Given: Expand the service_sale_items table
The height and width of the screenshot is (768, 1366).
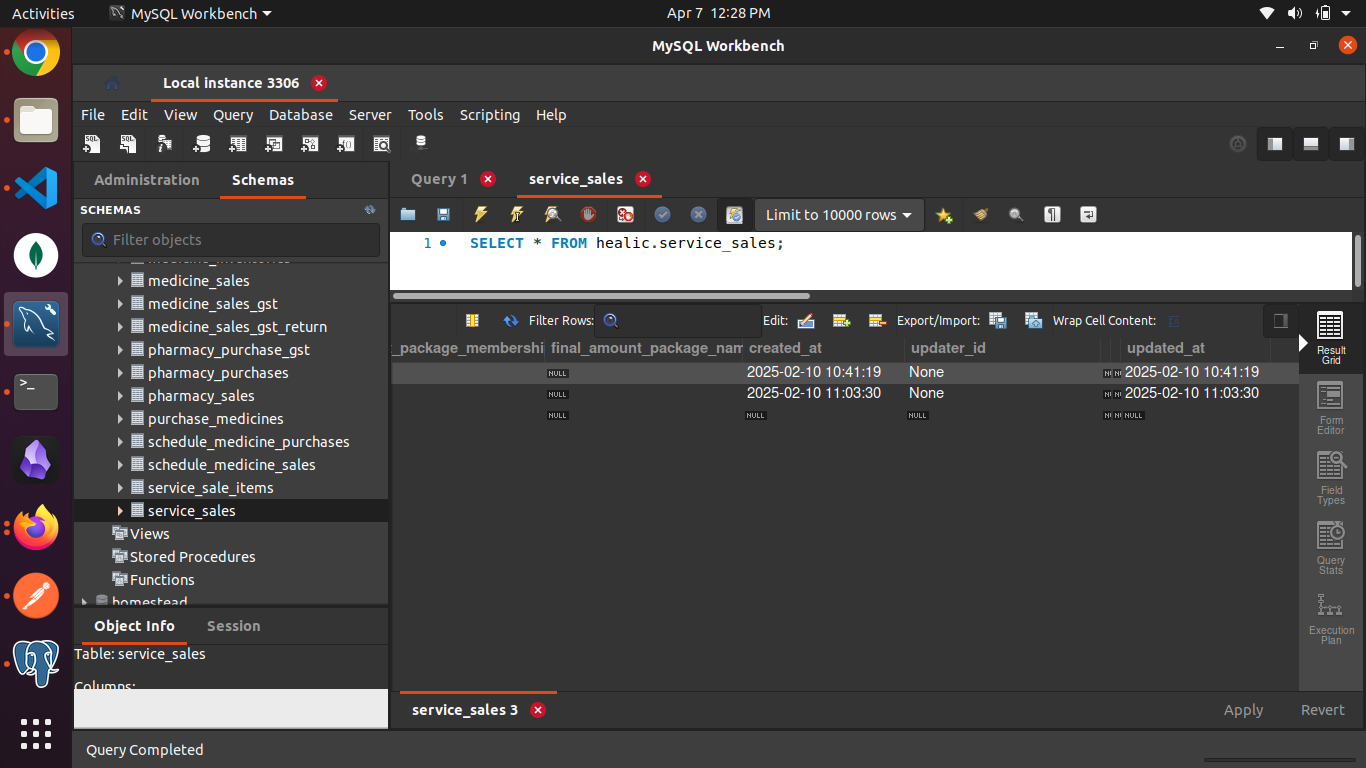Looking at the screenshot, I should [121, 488].
